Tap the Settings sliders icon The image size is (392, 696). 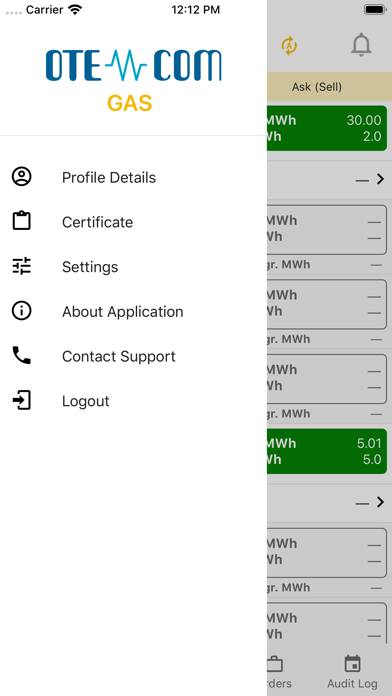pos(21,266)
